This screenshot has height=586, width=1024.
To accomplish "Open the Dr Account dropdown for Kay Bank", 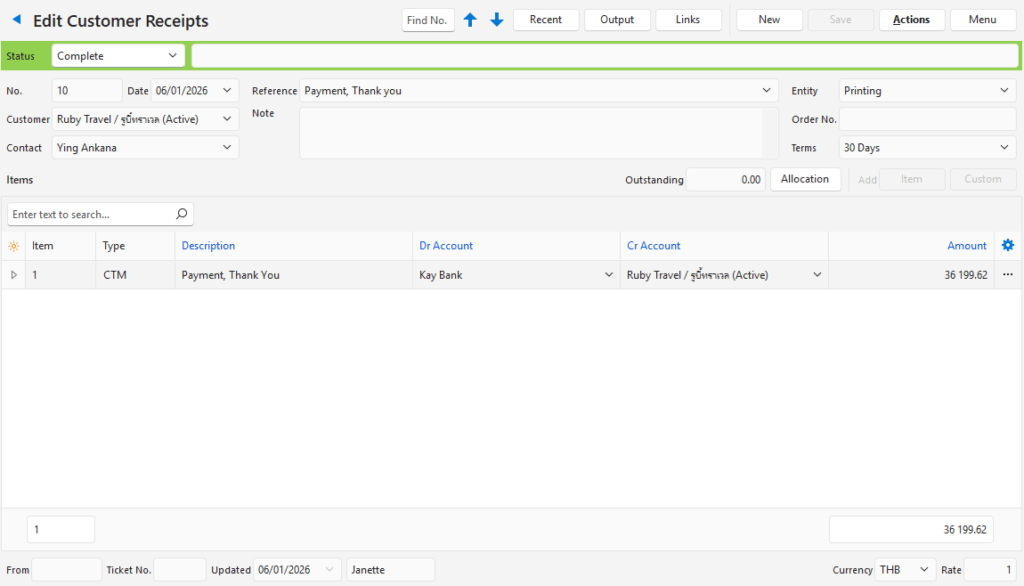I will click(607, 275).
